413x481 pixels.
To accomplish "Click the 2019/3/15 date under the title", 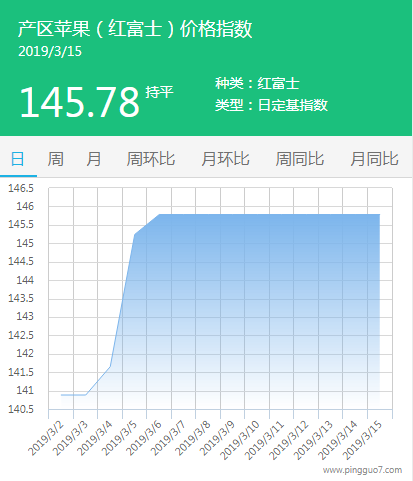I will [x=50, y=52].
